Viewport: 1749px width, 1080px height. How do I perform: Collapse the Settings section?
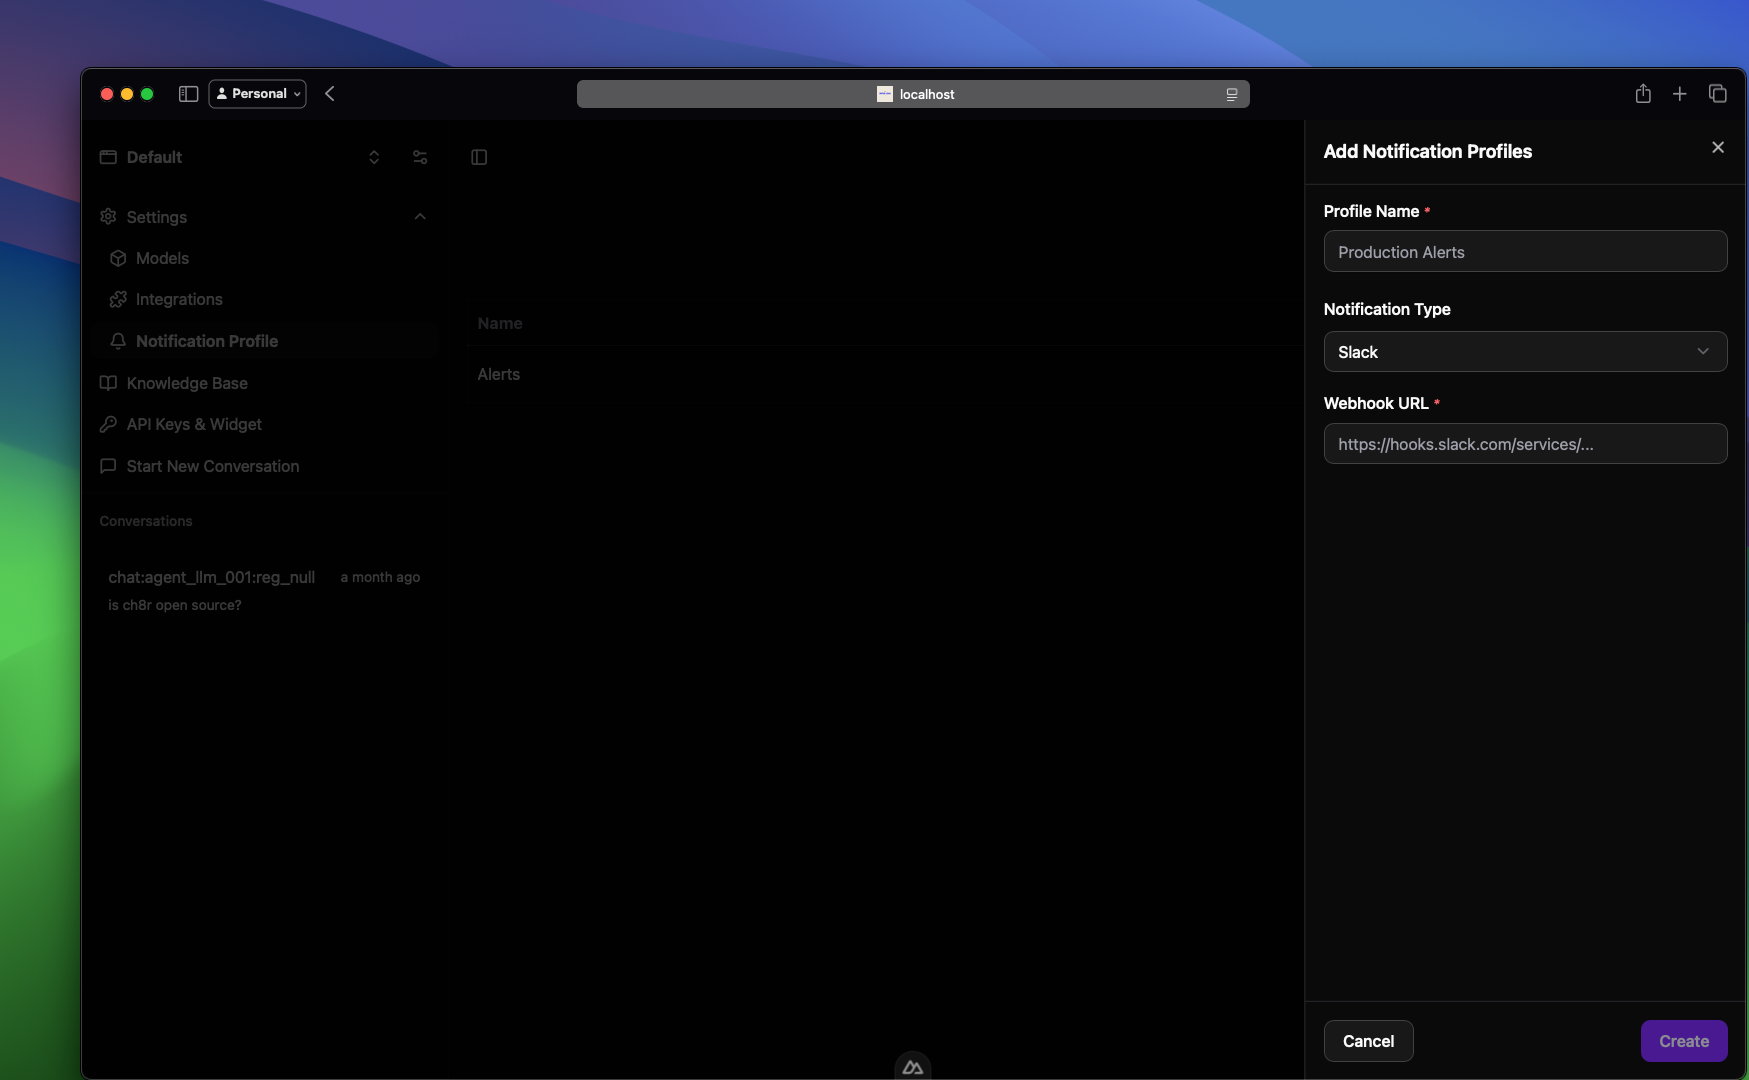[419, 217]
